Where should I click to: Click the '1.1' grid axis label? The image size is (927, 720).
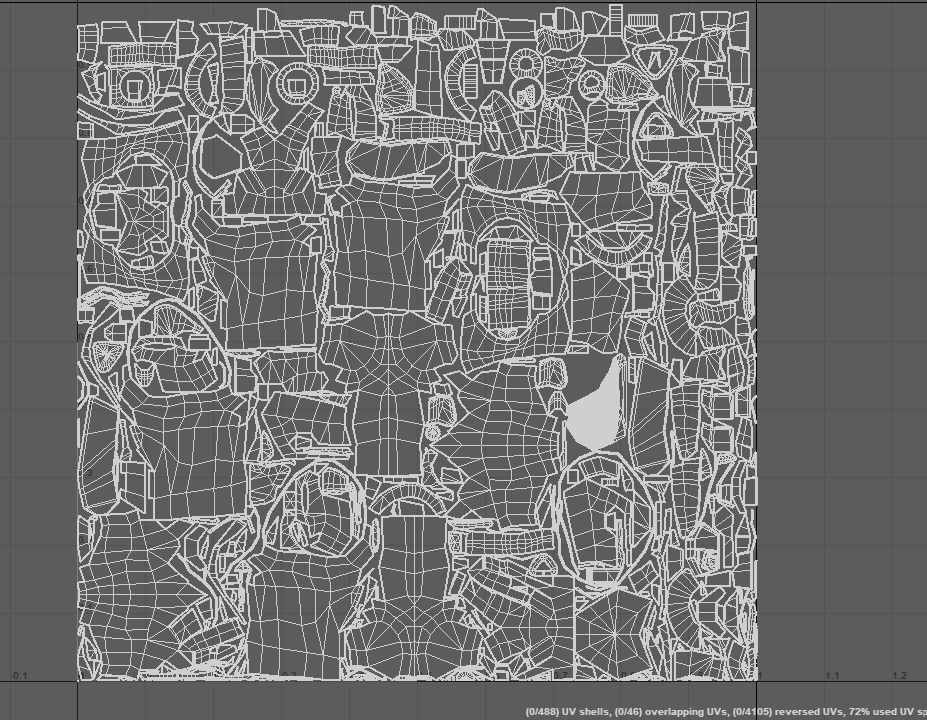(832, 676)
